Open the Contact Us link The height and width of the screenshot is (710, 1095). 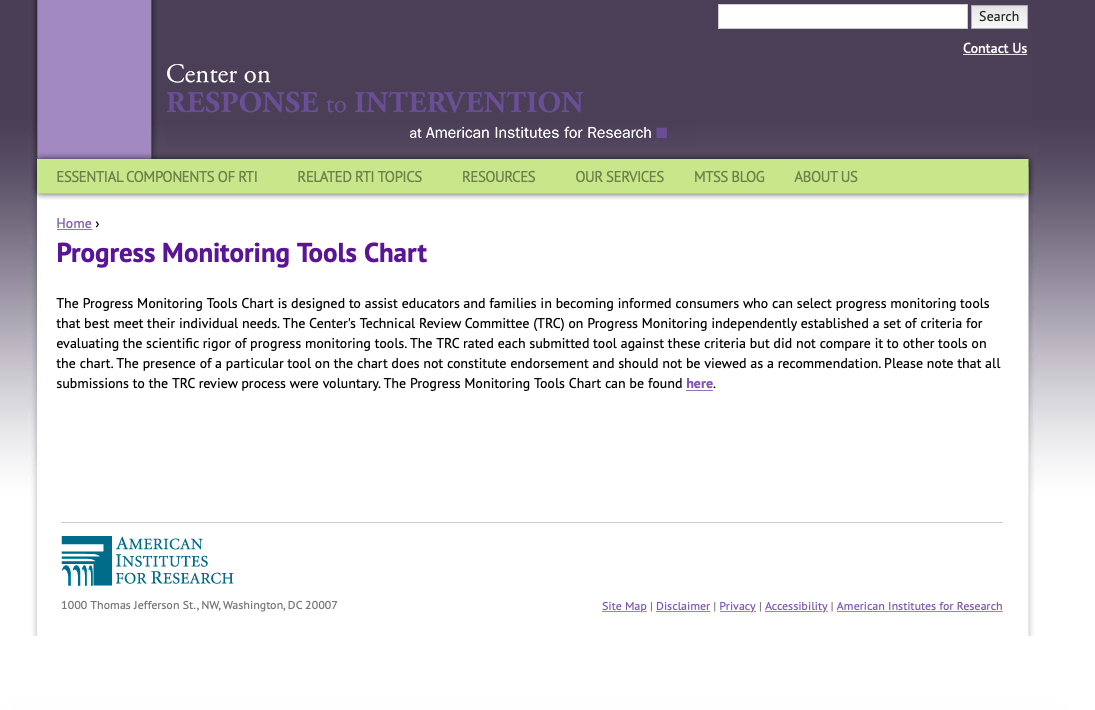(994, 48)
